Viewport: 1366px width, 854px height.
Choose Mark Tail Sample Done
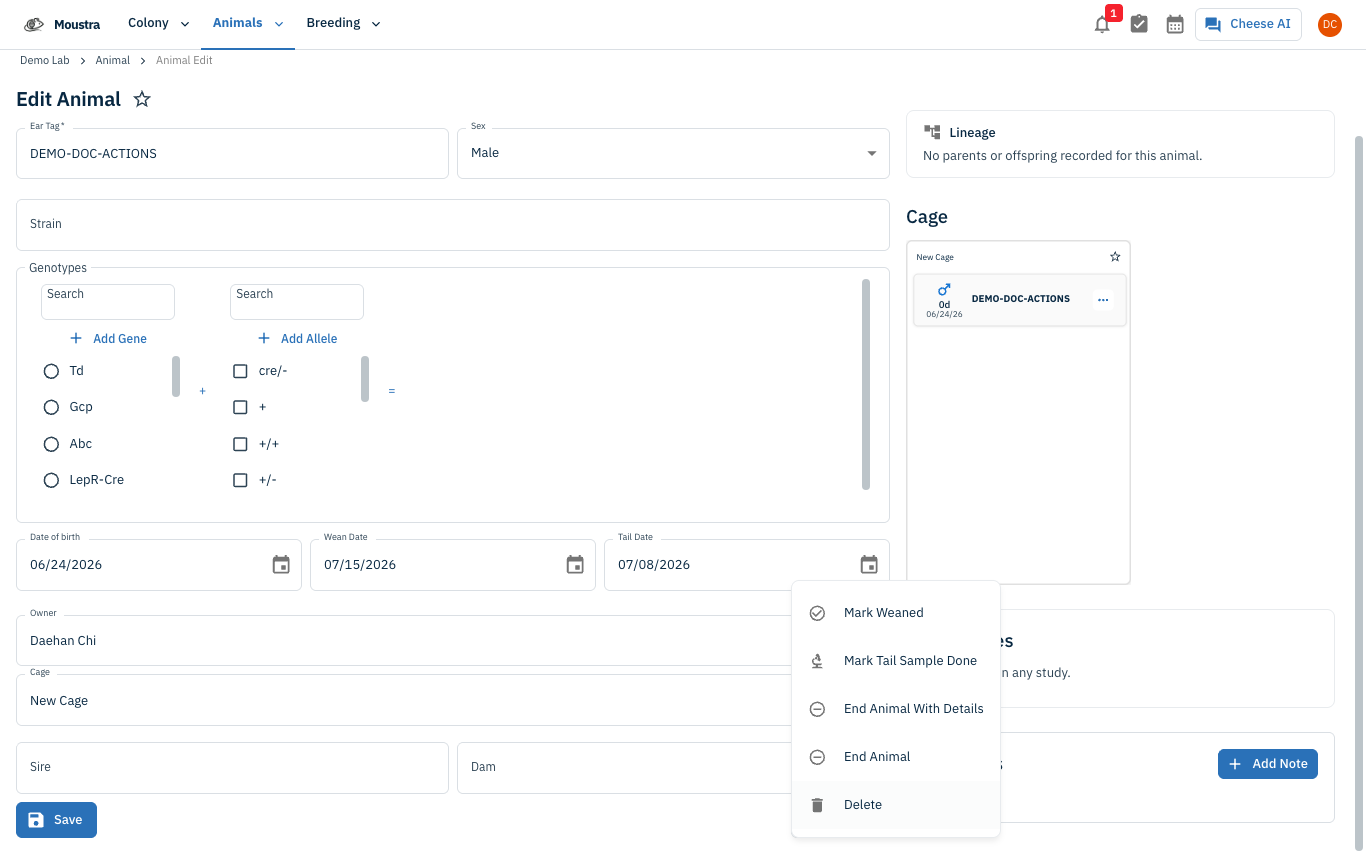(x=896, y=661)
